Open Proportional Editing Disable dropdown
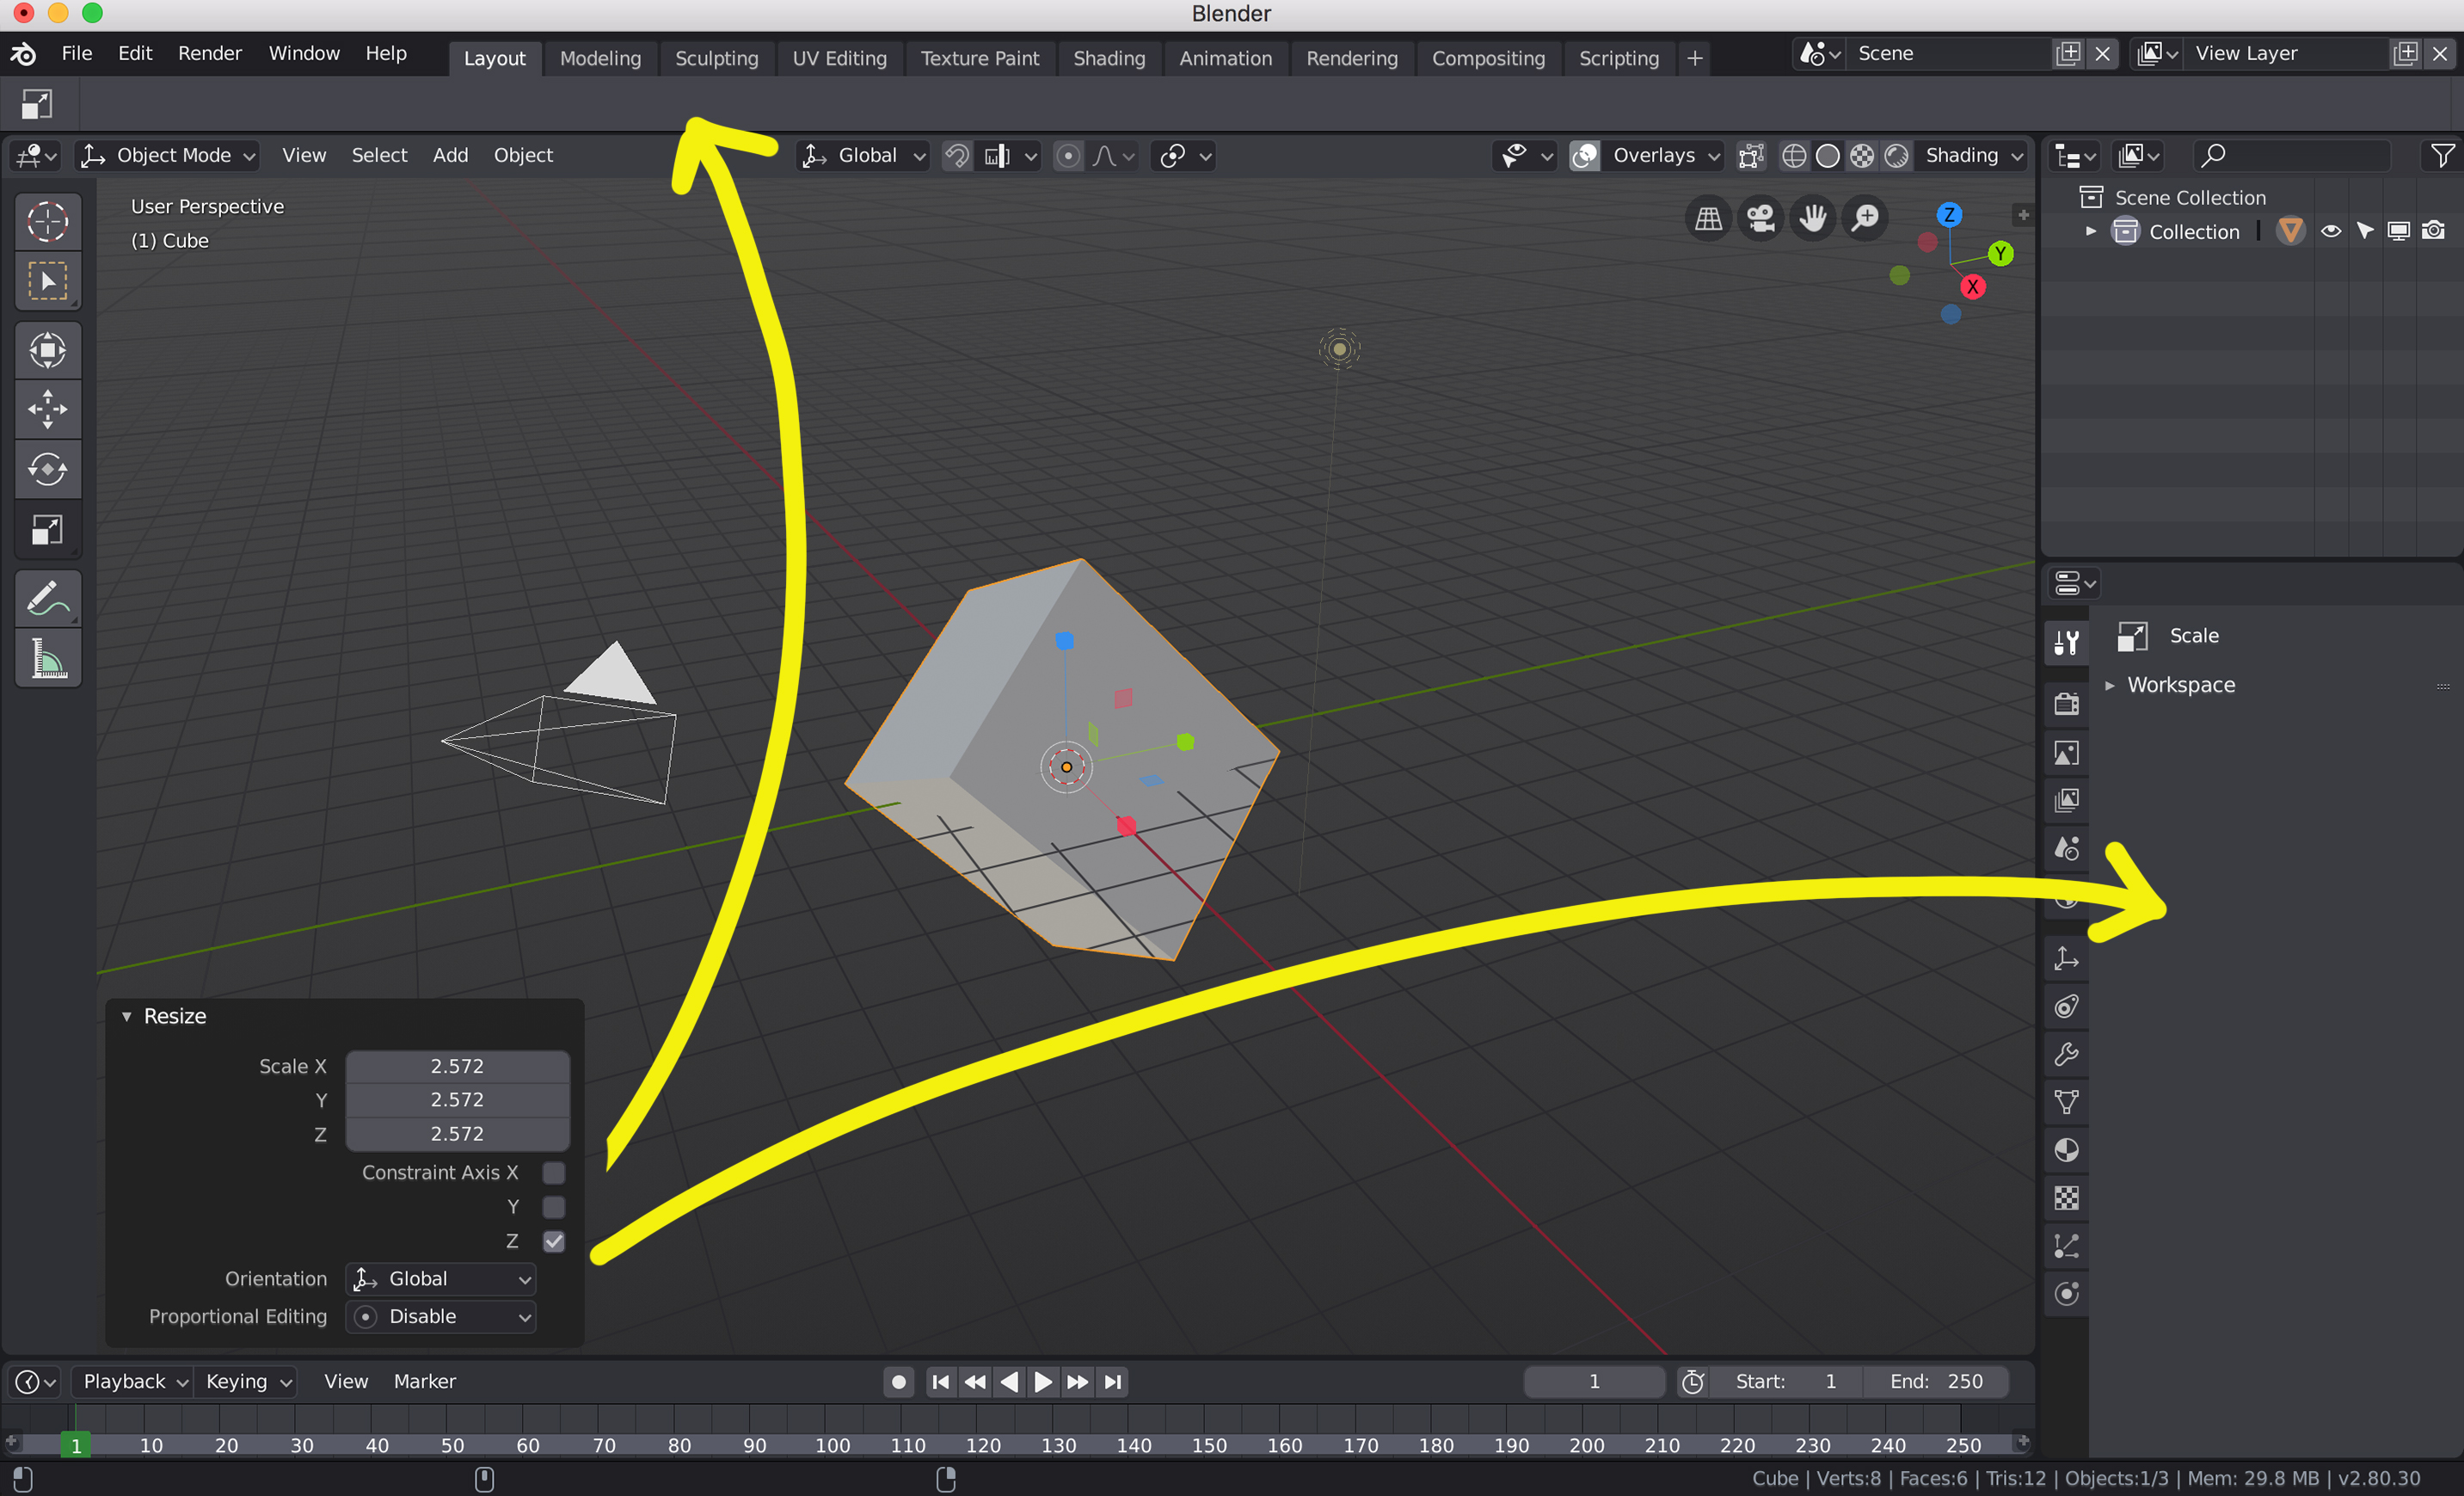 (x=441, y=1316)
